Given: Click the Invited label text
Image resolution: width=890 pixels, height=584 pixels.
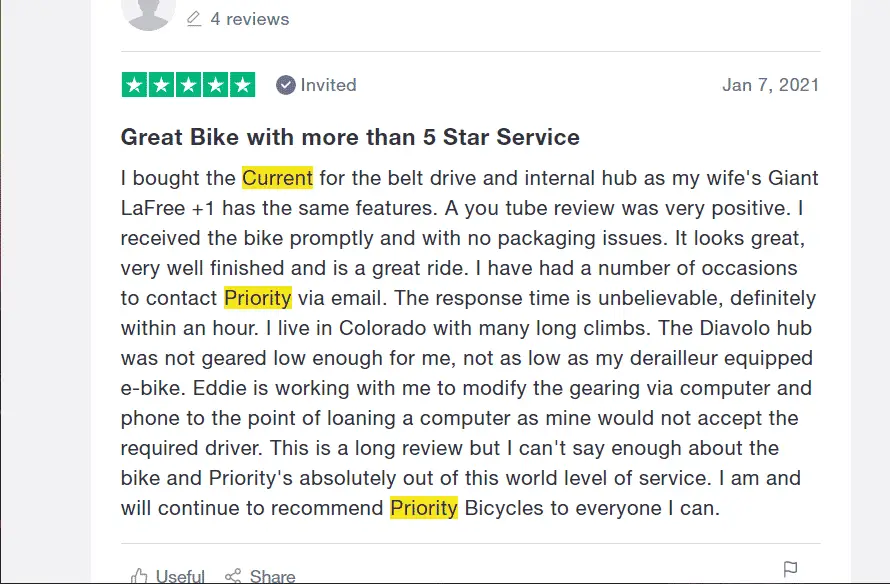Looking at the screenshot, I should click(x=329, y=85).
